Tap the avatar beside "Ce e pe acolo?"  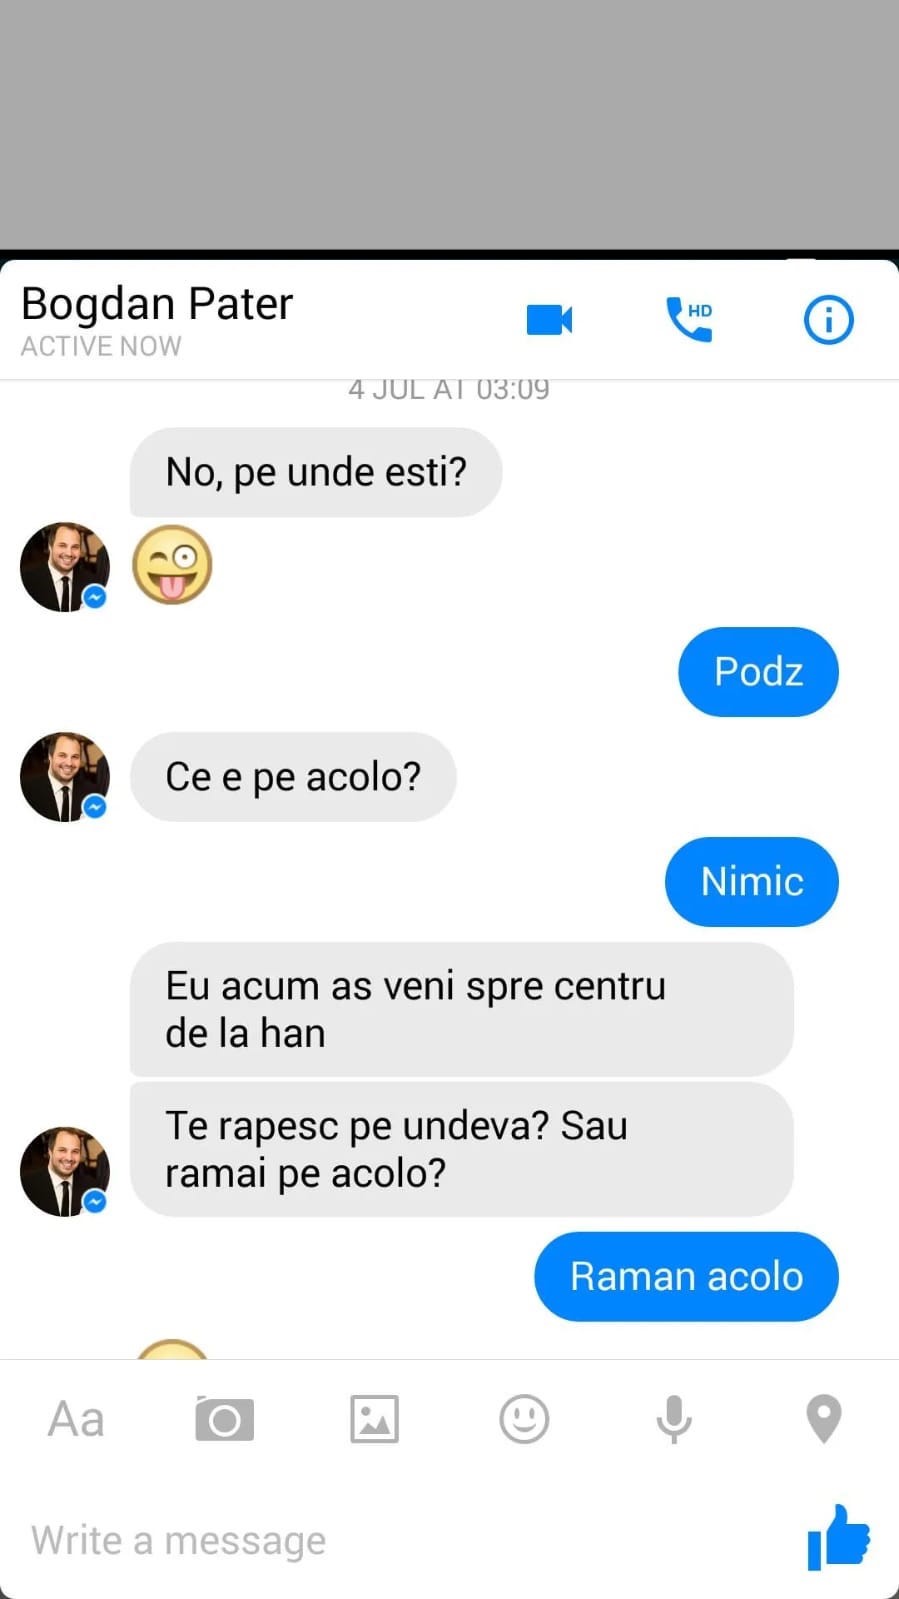point(65,777)
